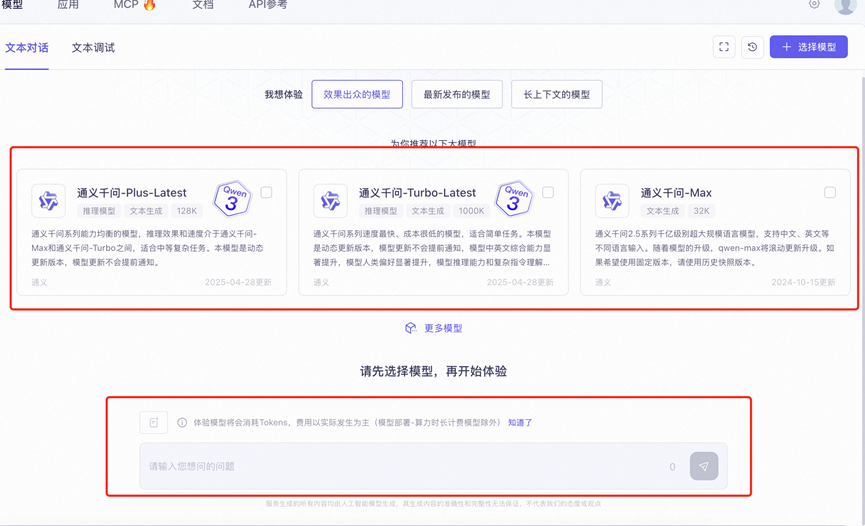This screenshot has width=865, height=526.
Task: Click the cube icon beside 更多模型
Action: point(410,328)
